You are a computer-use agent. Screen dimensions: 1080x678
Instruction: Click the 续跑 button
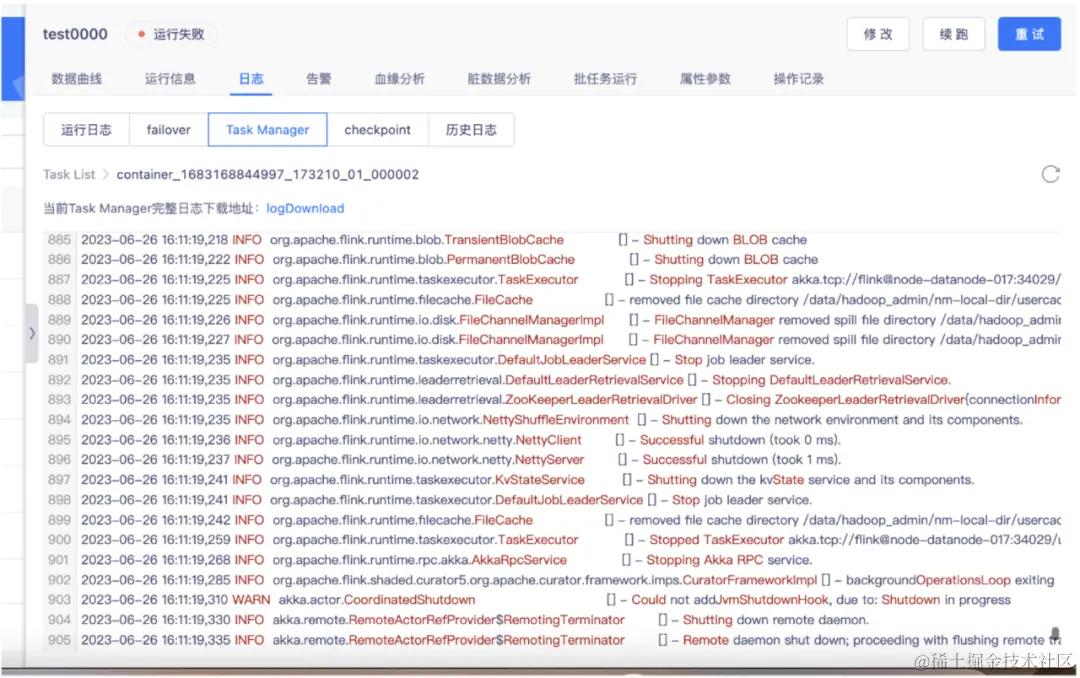click(953, 34)
